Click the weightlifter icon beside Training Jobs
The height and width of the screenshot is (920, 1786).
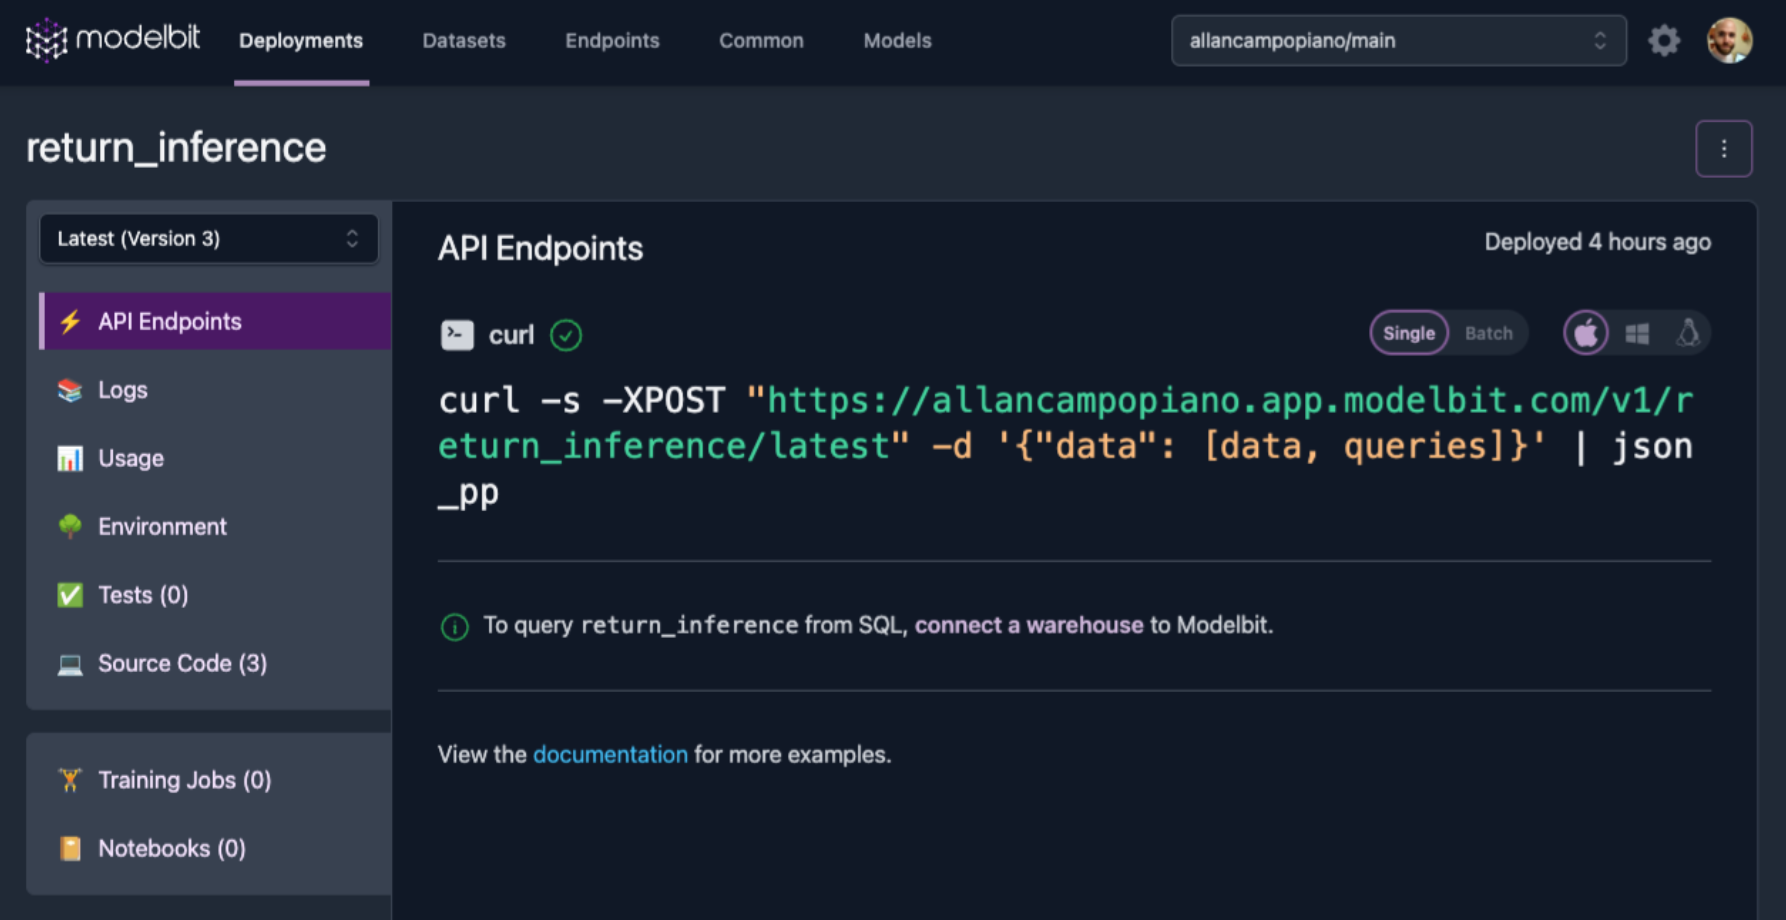[70, 780]
